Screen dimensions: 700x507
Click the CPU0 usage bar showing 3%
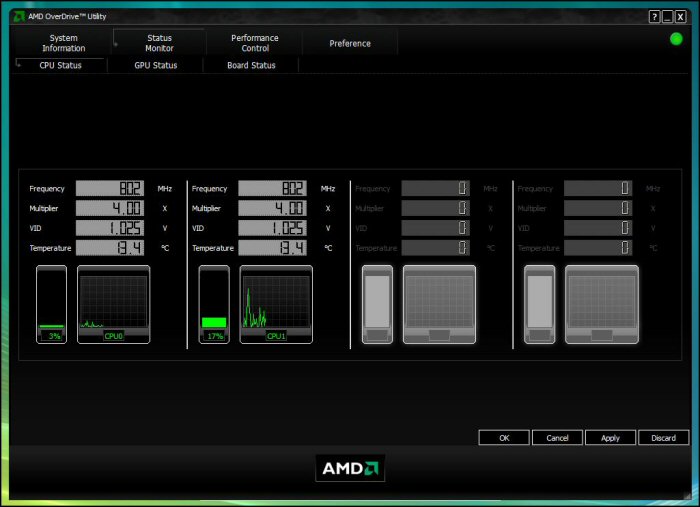point(51,304)
